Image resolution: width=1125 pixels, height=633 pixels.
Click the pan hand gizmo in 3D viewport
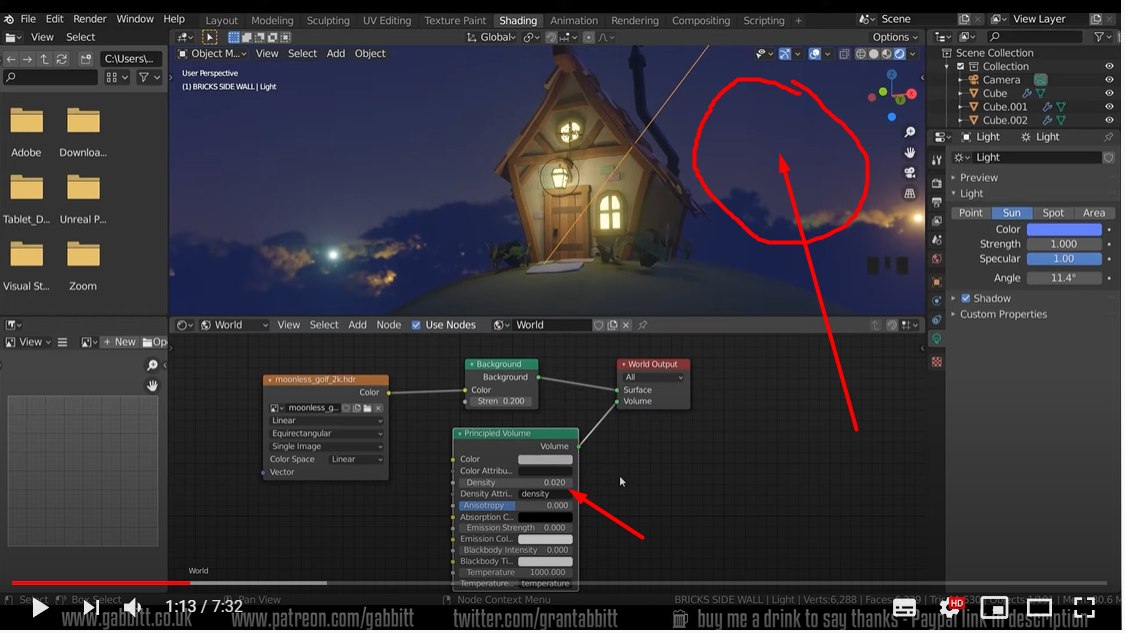[910, 152]
